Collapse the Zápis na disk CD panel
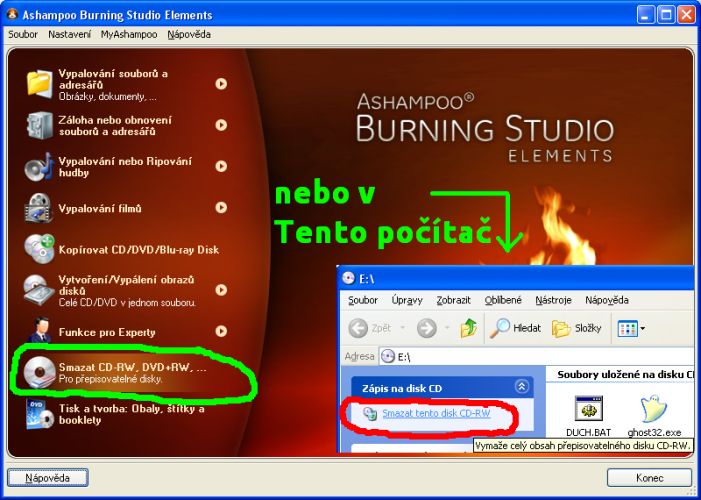 521,387
